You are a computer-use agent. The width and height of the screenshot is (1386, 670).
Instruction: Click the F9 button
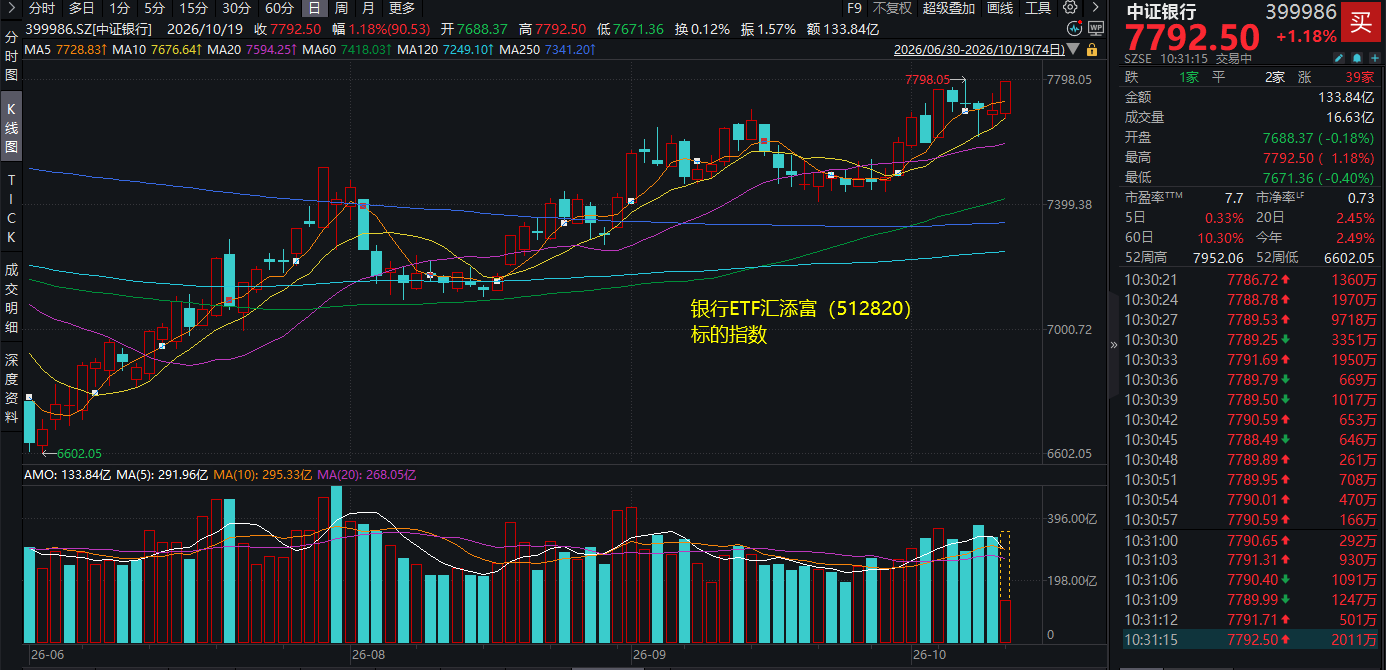[854, 8]
